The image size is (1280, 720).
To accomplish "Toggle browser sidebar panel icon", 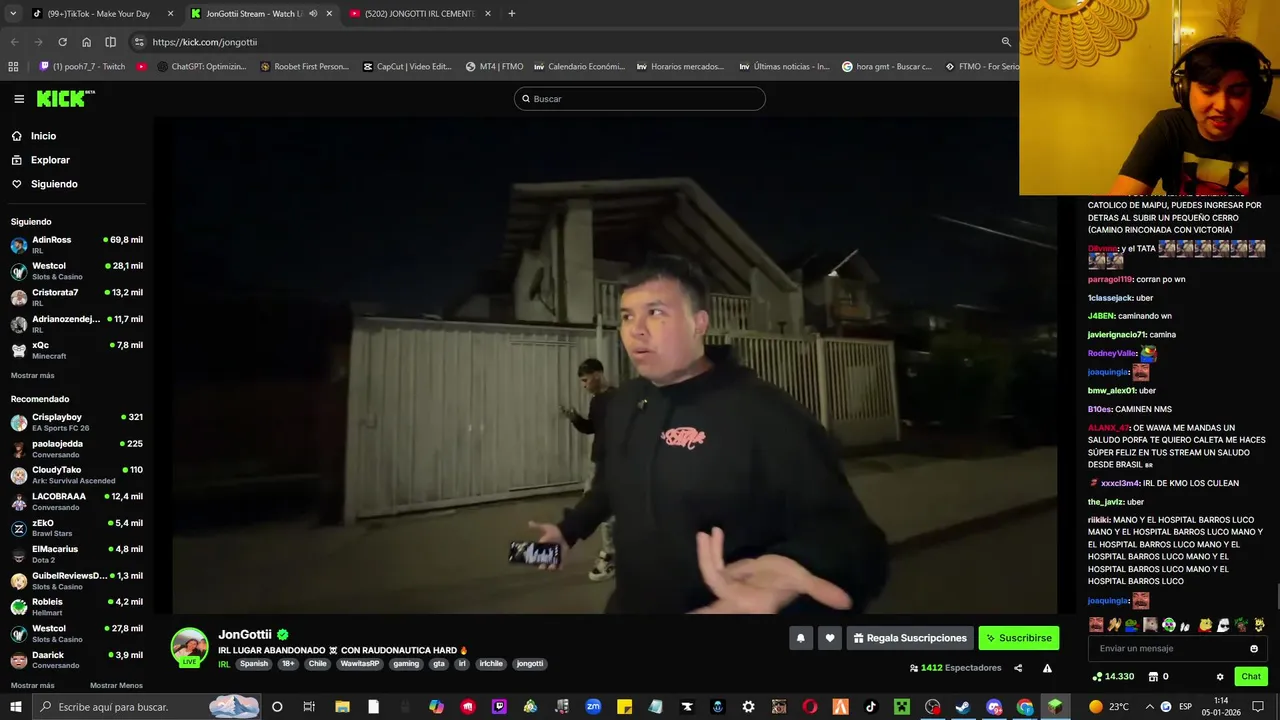I will click(110, 42).
